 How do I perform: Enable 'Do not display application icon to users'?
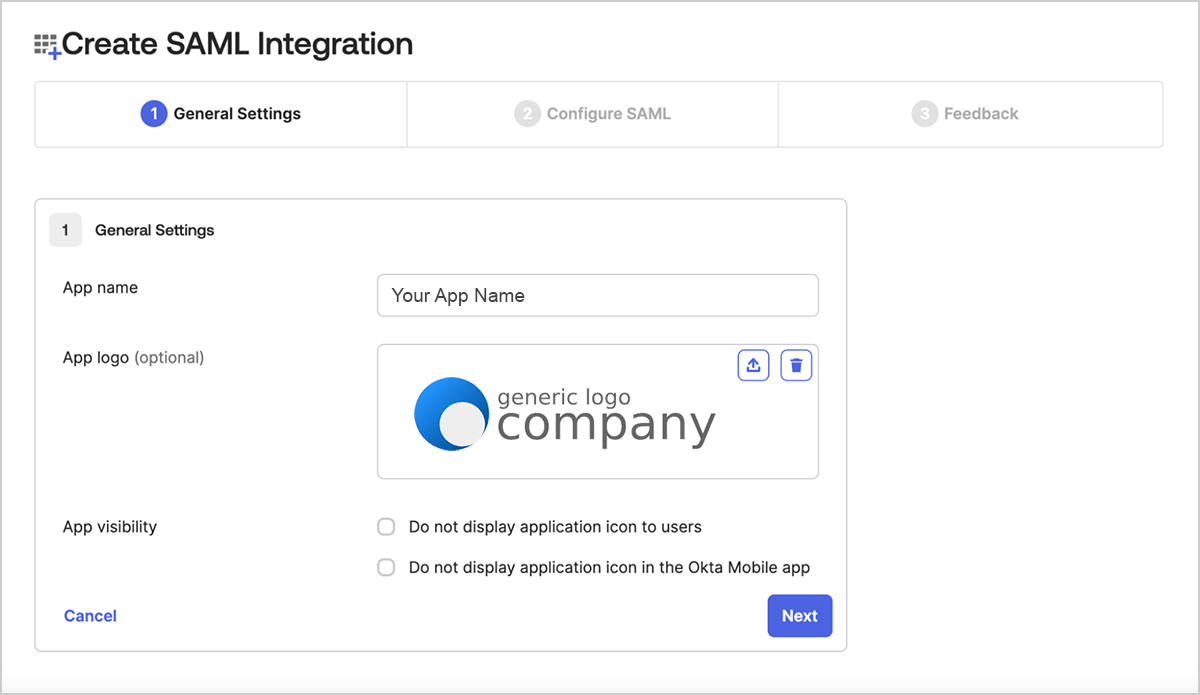click(x=386, y=527)
